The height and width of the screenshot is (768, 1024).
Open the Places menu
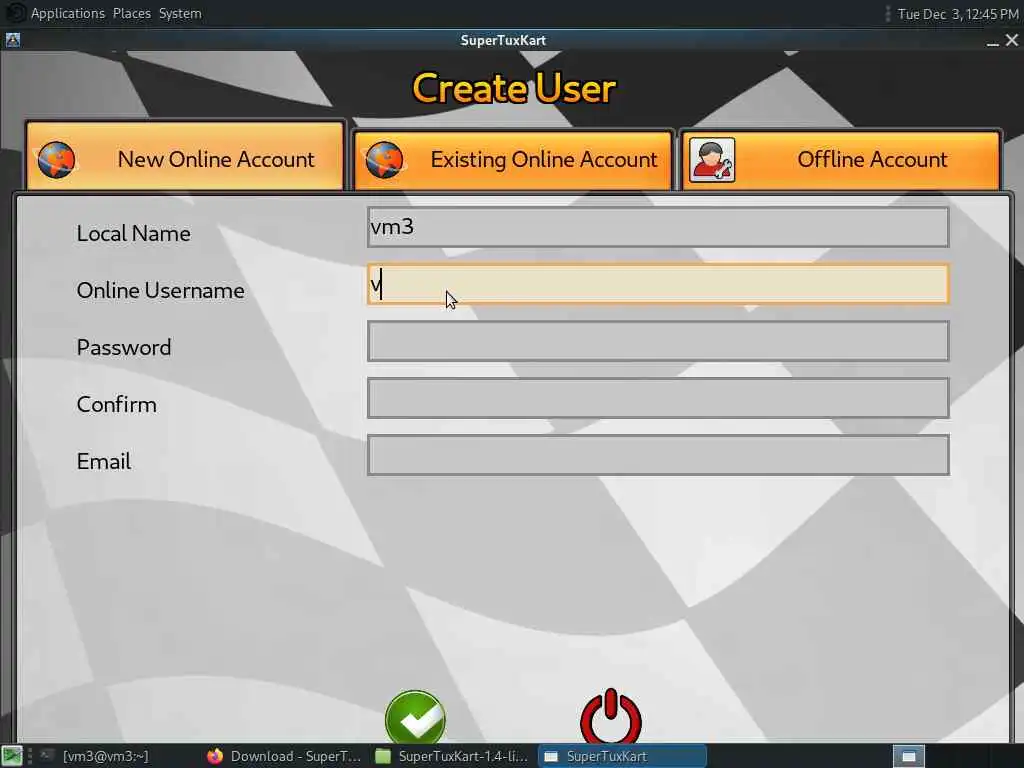tap(131, 13)
